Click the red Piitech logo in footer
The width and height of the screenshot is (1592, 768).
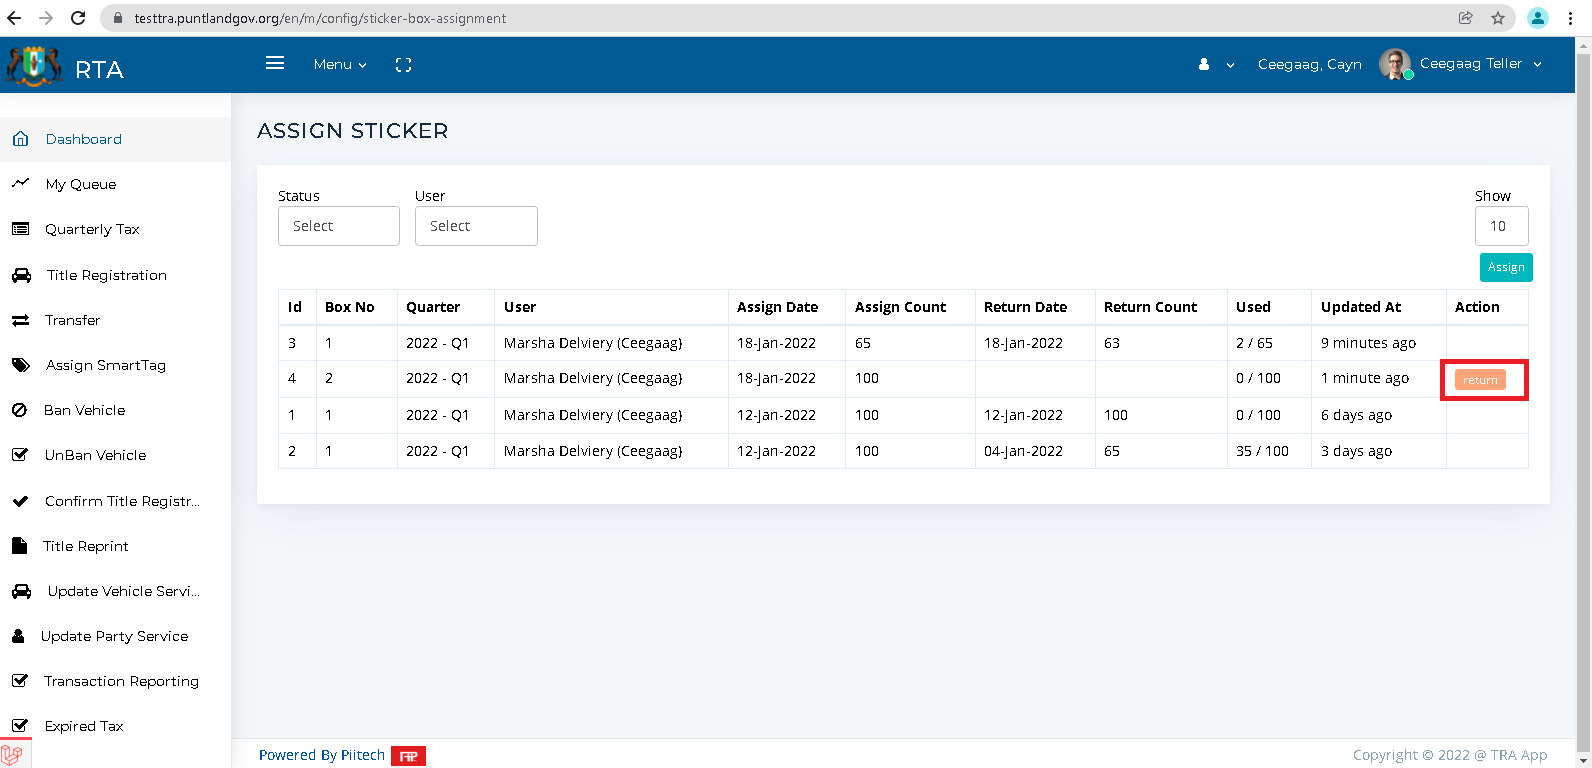408,756
